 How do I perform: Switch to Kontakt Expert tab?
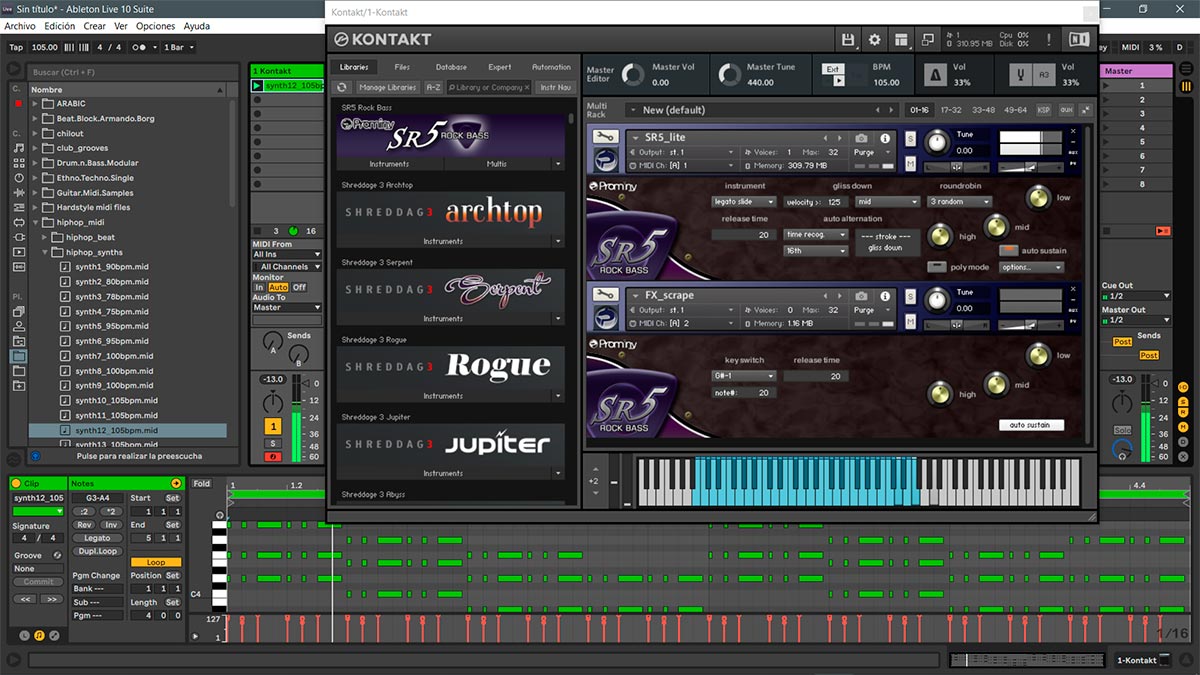point(500,67)
